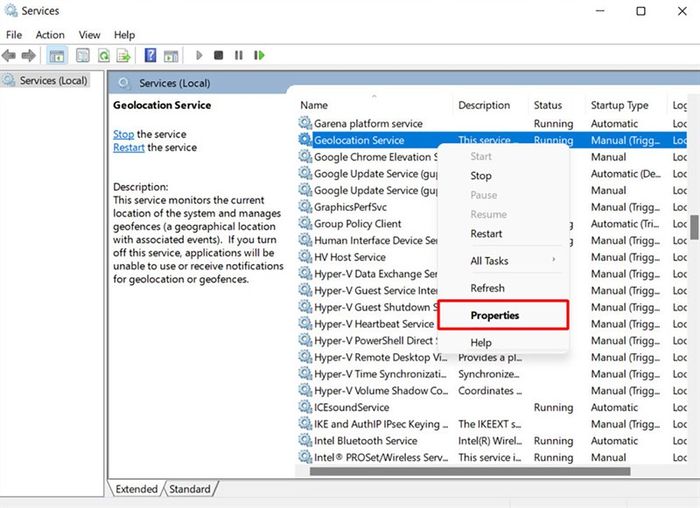Click the gear icon of Hyper-V Heartbeat Service

[305, 323]
